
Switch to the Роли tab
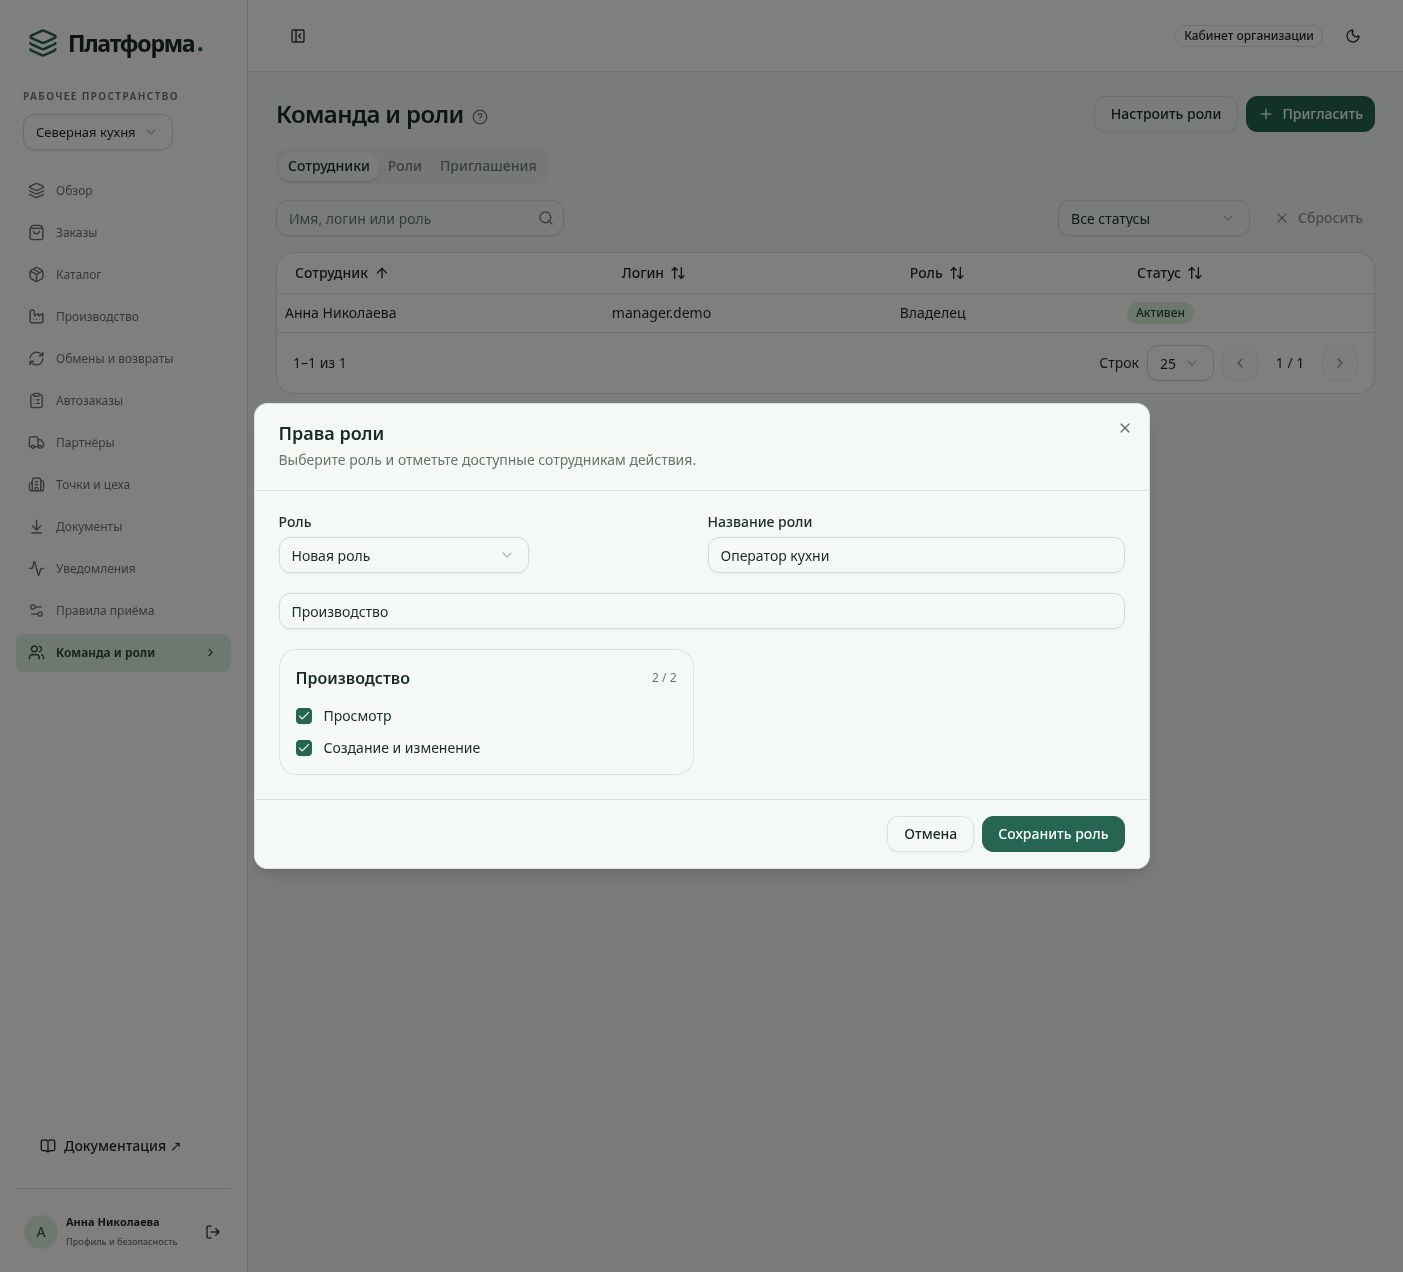point(405,166)
